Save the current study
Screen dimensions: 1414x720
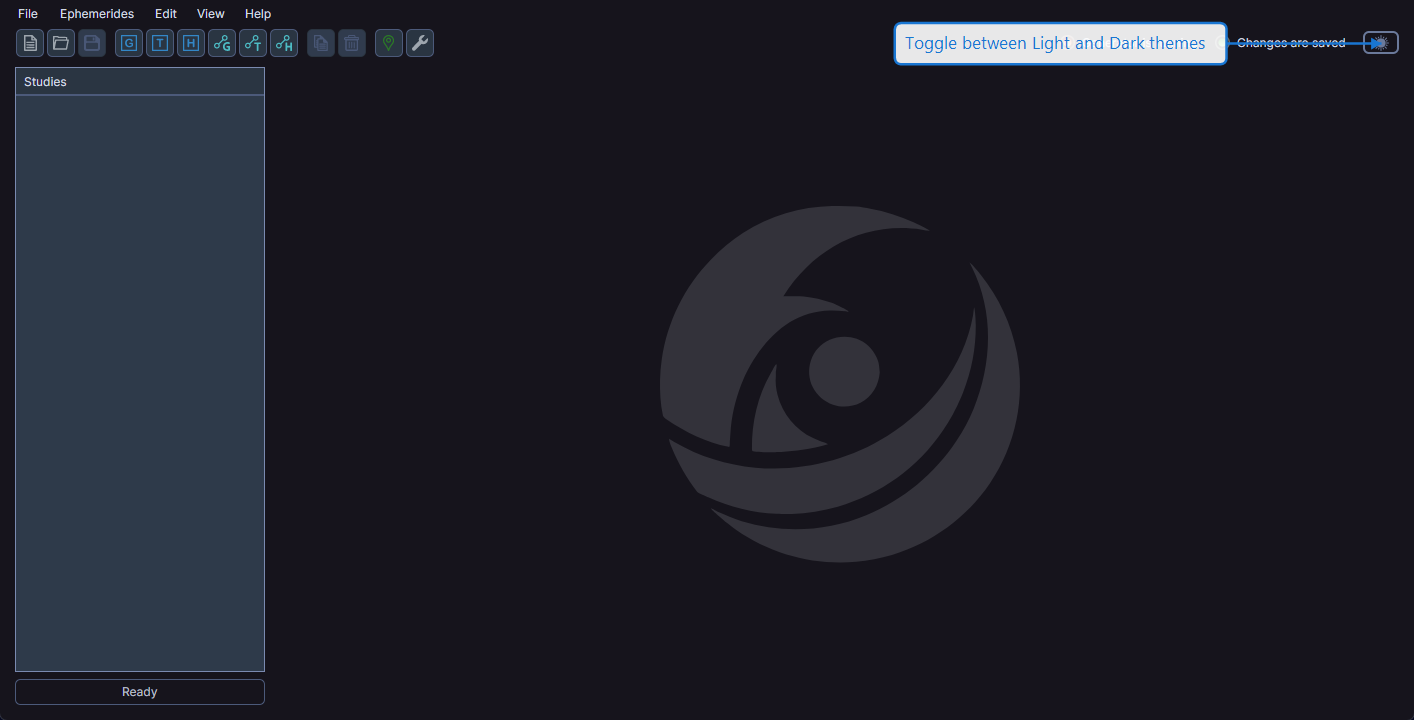[x=91, y=43]
